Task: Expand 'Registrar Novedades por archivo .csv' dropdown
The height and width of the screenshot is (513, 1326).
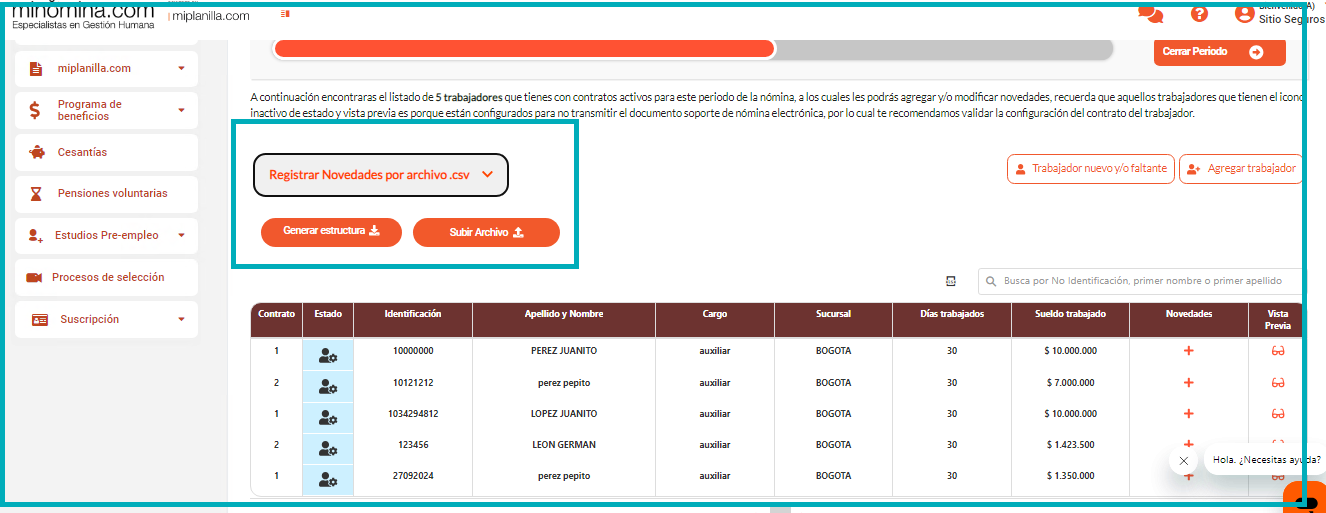Action: [x=381, y=174]
